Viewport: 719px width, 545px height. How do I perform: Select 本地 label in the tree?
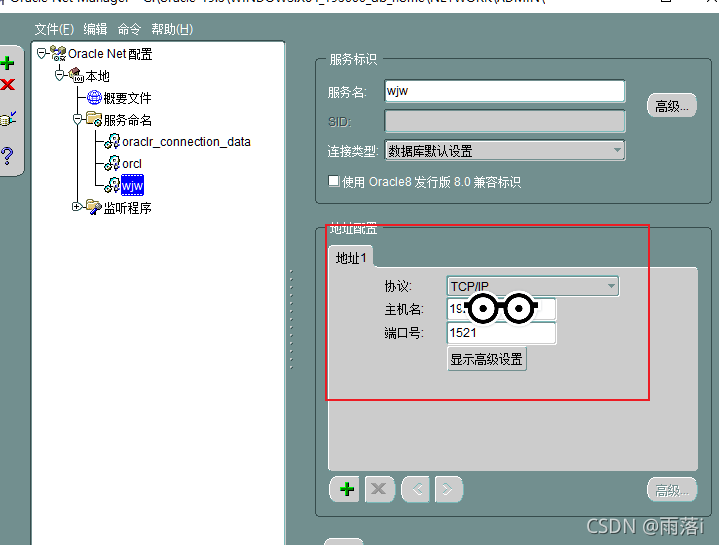(x=97, y=76)
